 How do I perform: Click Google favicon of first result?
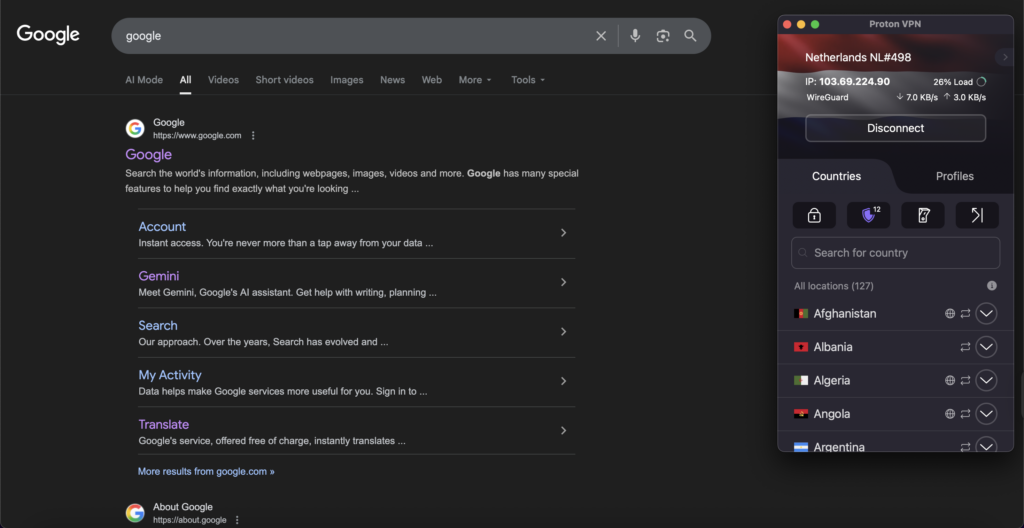coord(135,129)
